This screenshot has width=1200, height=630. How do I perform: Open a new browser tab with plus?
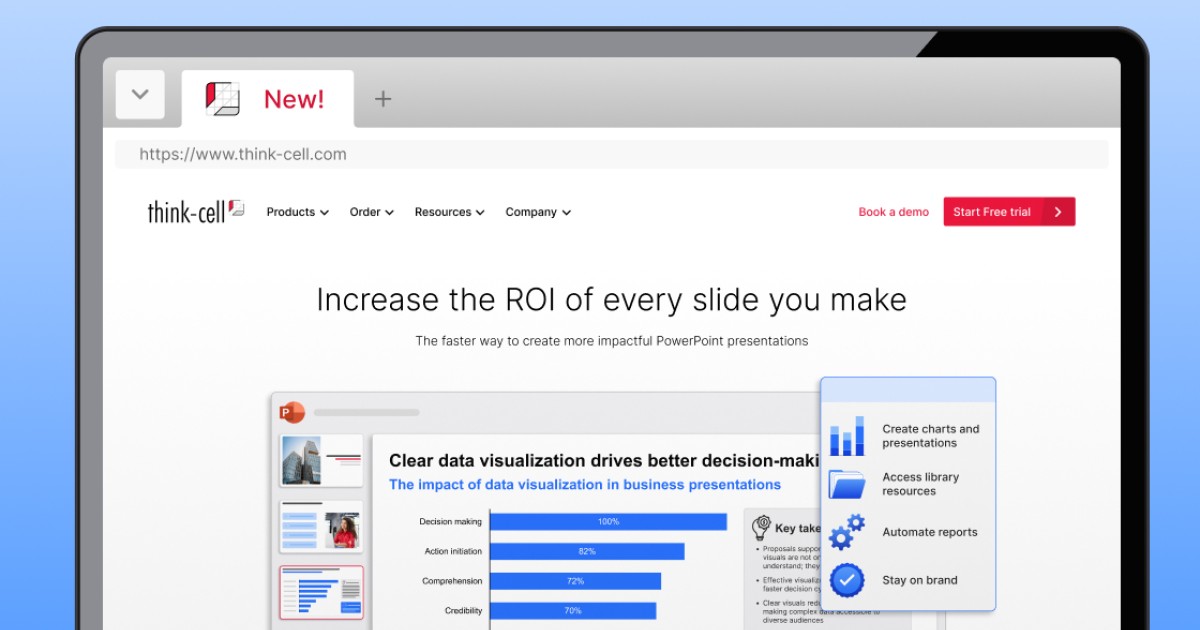click(x=383, y=98)
